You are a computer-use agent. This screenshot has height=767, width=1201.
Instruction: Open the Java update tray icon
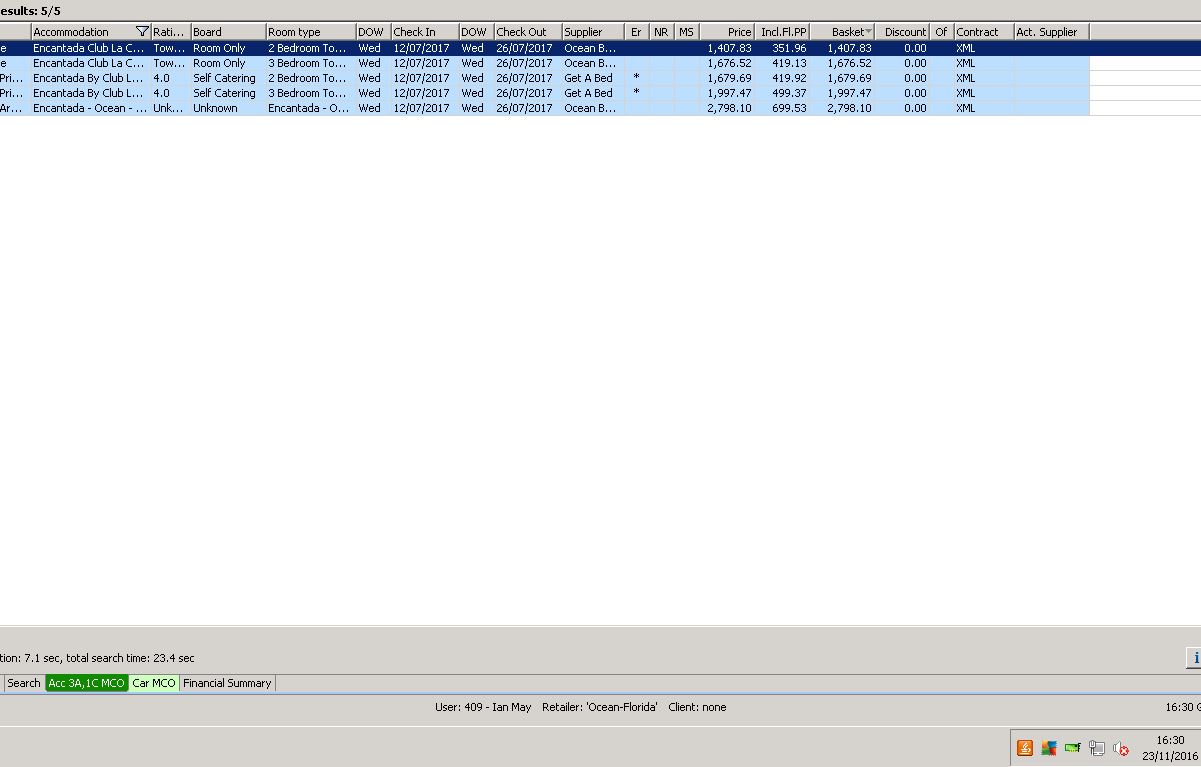[1025, 748]
